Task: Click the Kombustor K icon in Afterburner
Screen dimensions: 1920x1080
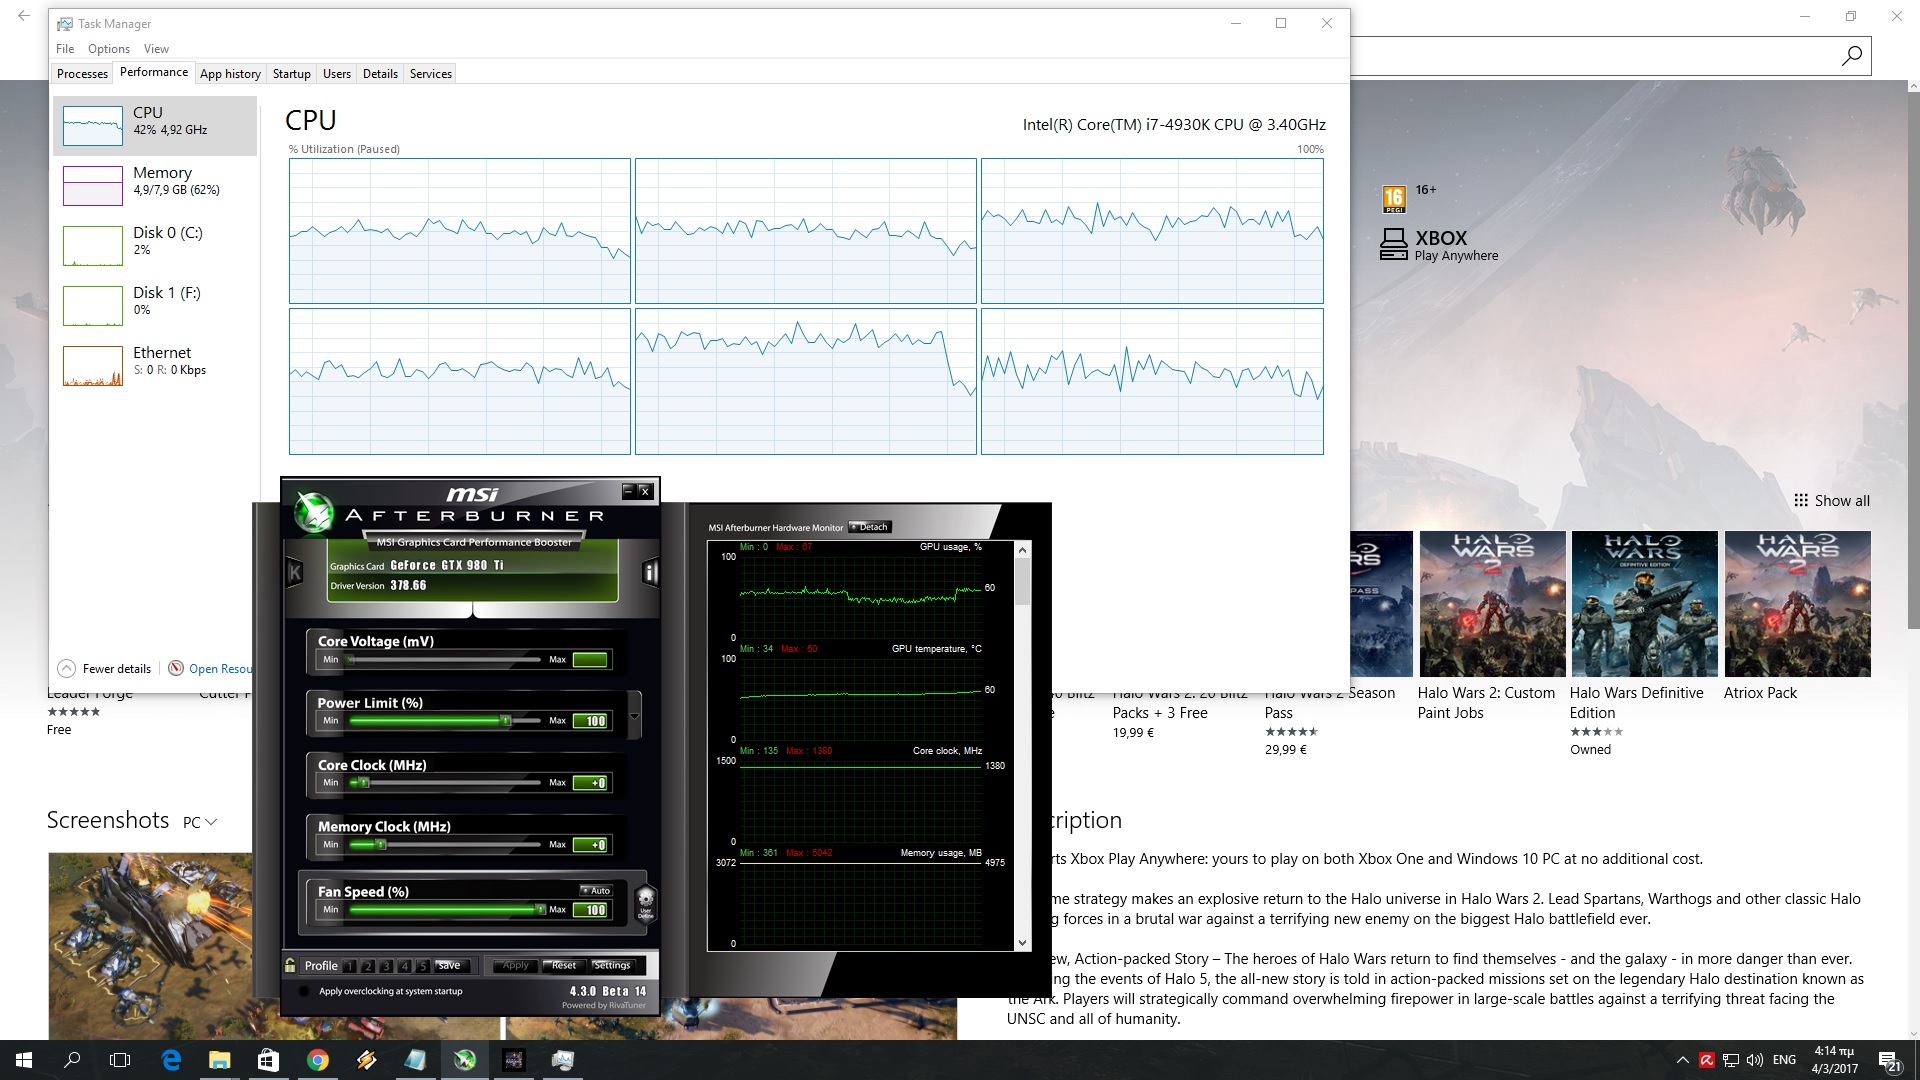Action: [x=295, y=572]
